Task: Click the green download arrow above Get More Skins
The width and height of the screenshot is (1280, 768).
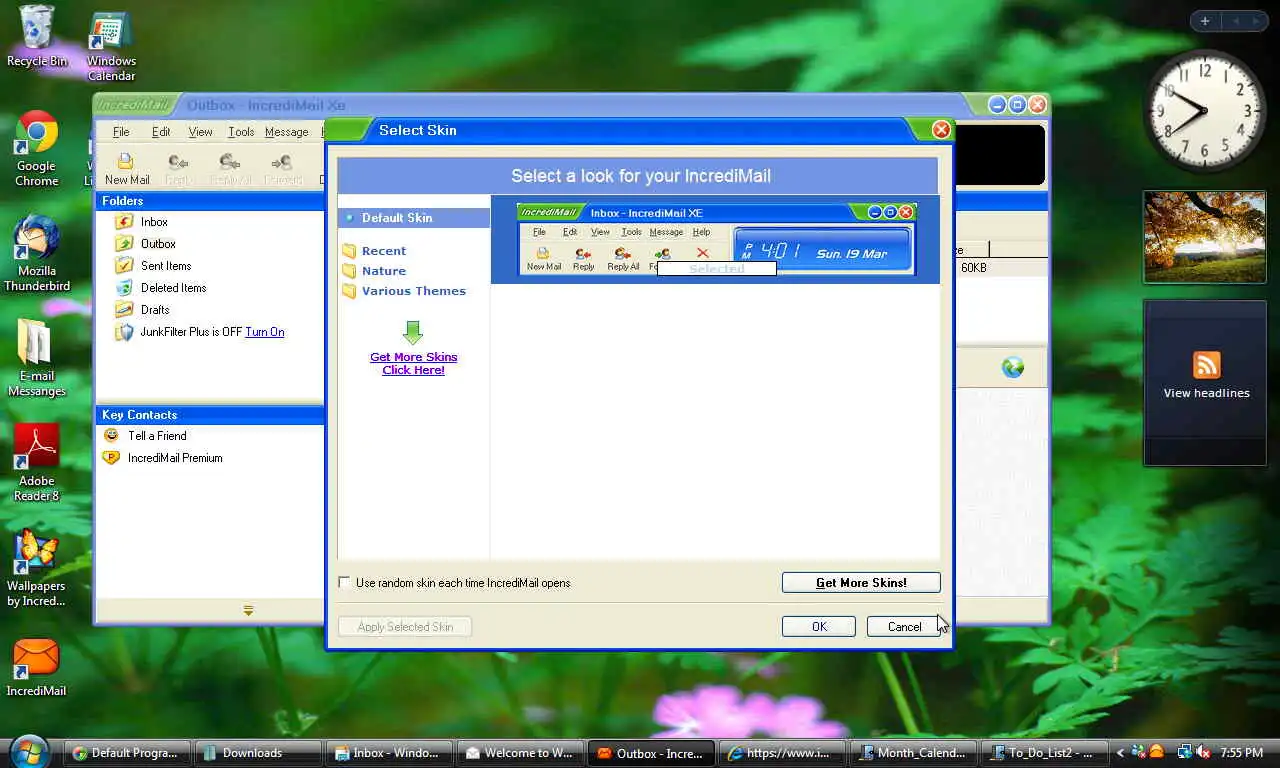Action: (413, 332)
